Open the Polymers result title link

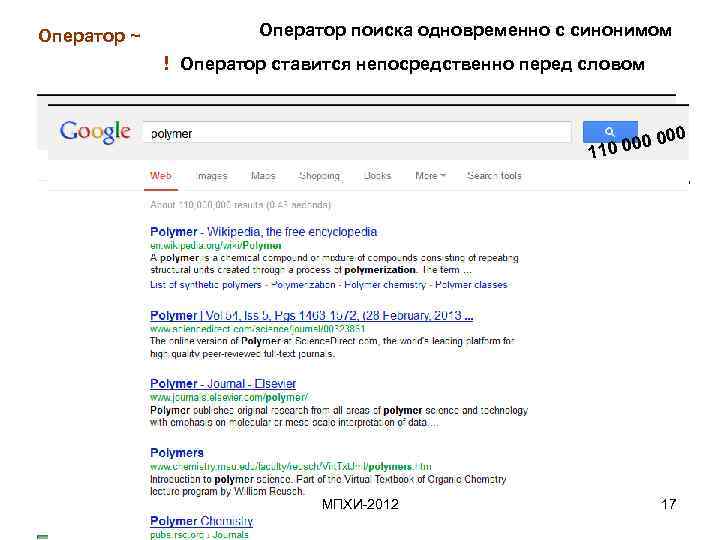177,453
